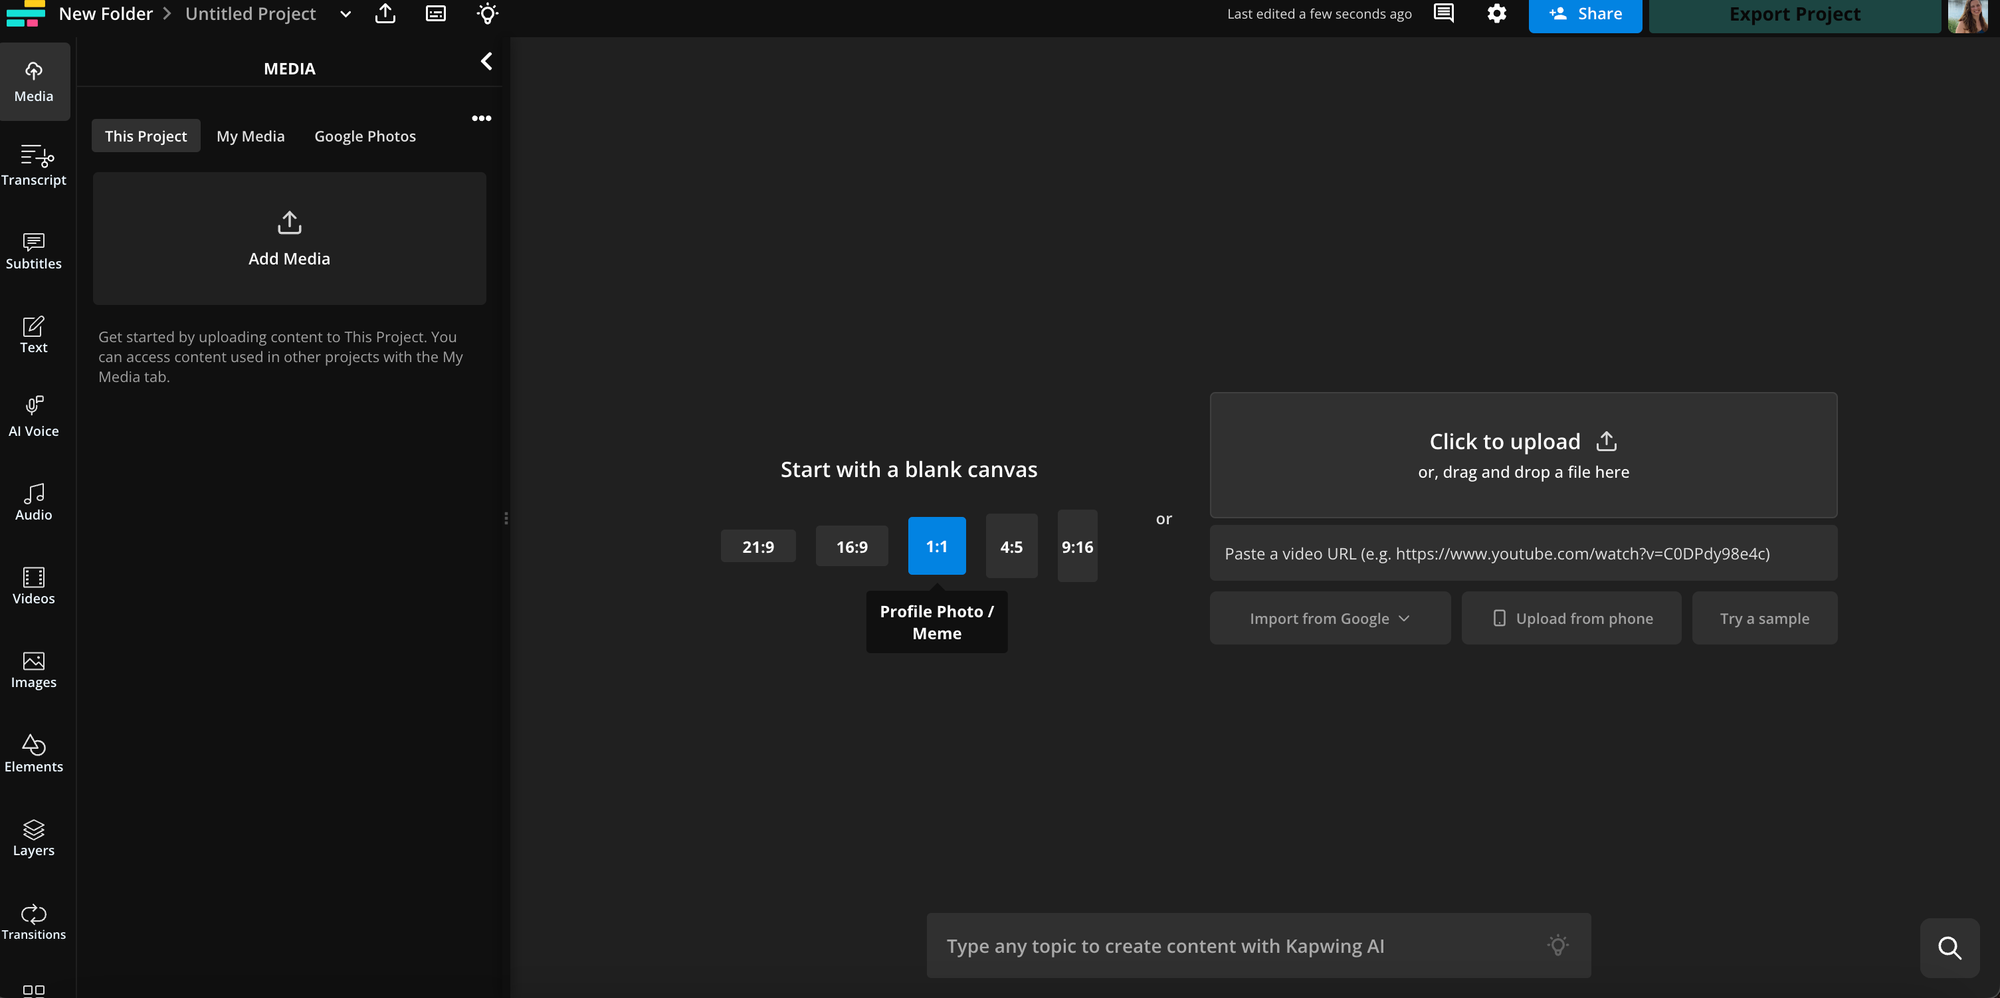This screenshot has width=2000, height=998.
Task: Select the Text tool
Action: [34, 335]
